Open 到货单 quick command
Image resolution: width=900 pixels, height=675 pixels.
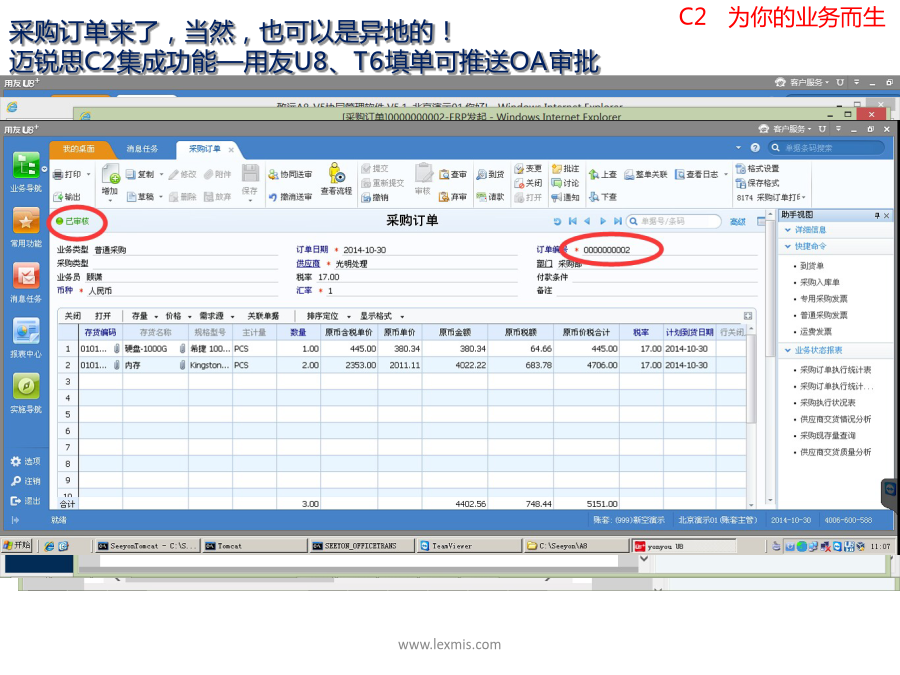(x=812, y=266)
